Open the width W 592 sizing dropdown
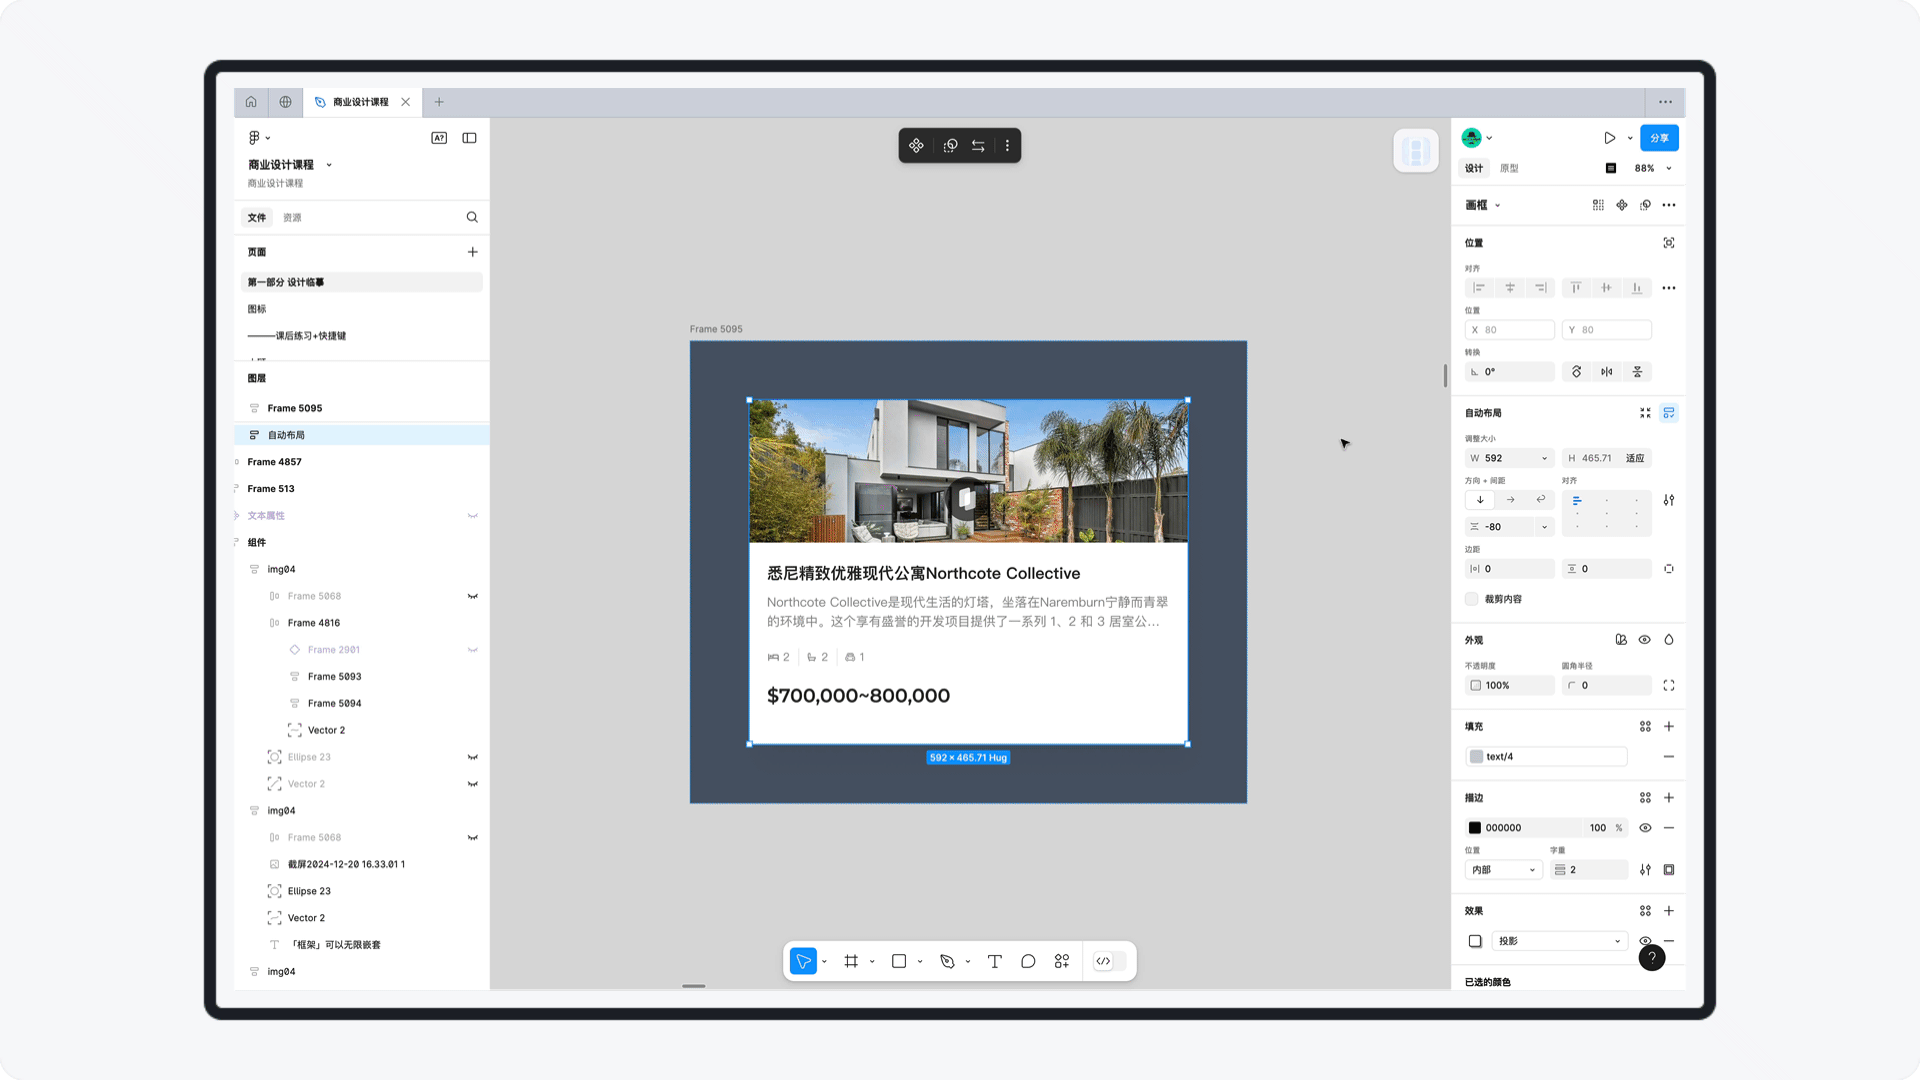This screenshot has width=1920, height=1080. (x=1544, y=458)
